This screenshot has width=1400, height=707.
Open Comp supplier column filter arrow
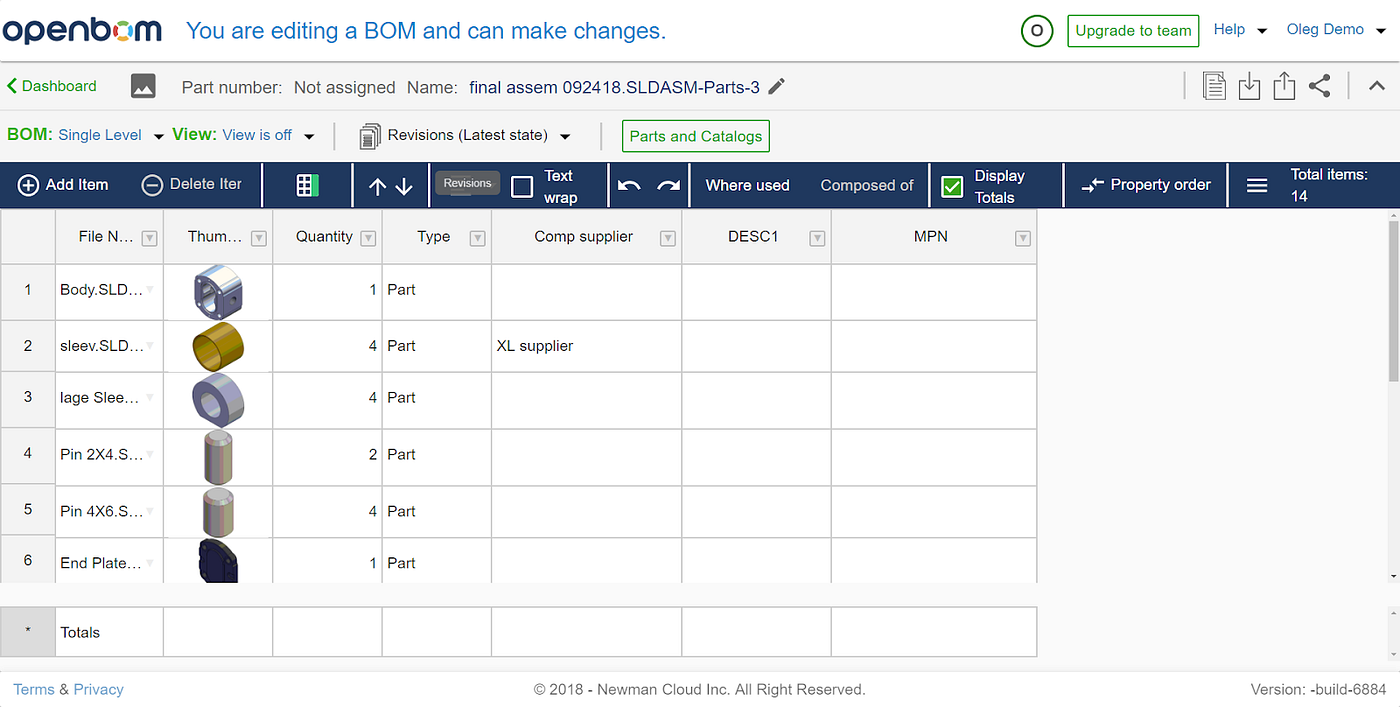click(668, 238)
